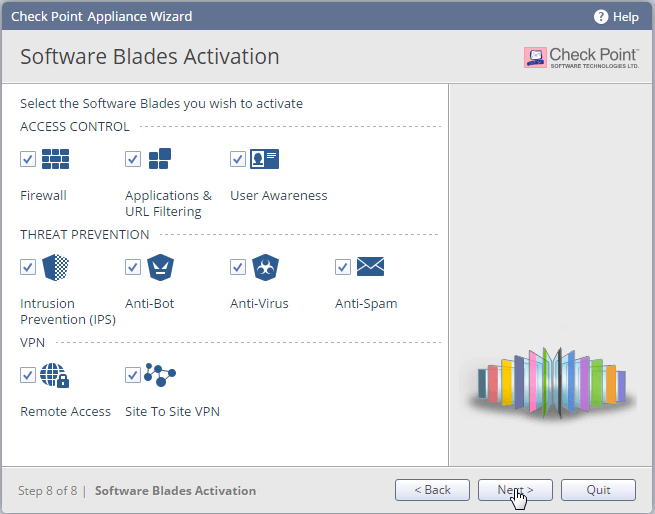Click the Remote Access label text
The image size is (655, 514).
coord(66,411)
